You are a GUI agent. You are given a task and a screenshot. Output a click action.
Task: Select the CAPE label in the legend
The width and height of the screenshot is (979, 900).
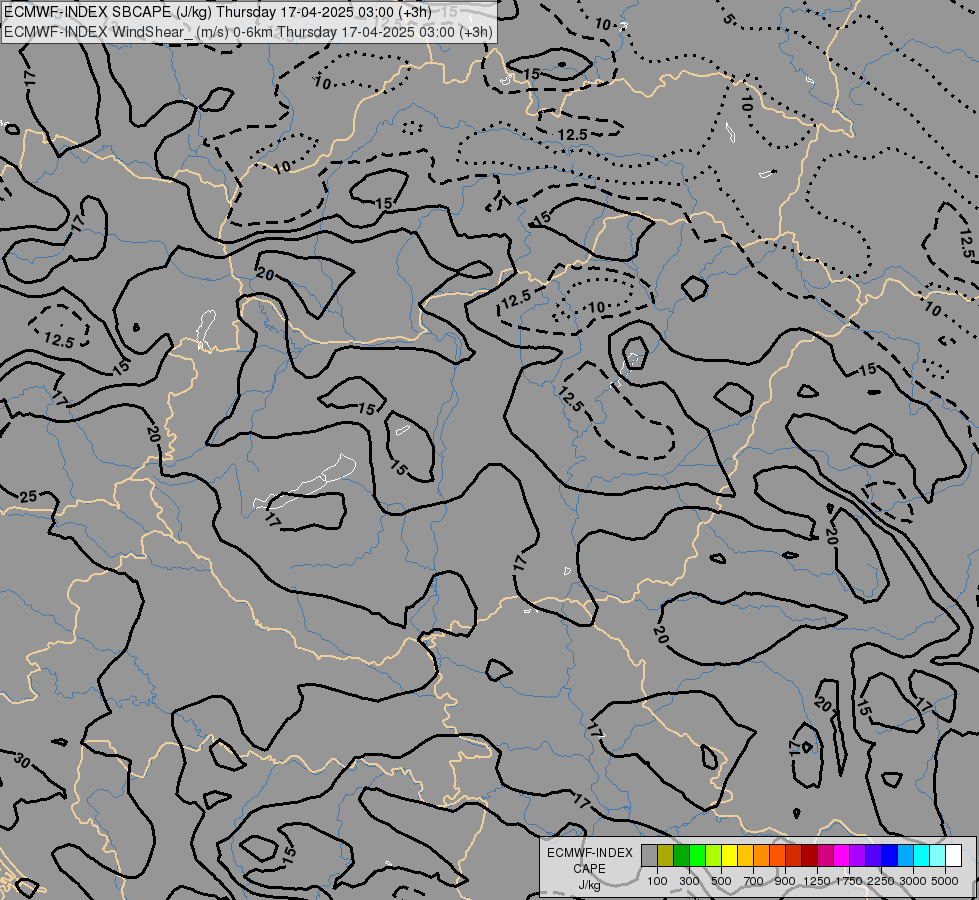(x=589, y=869)
